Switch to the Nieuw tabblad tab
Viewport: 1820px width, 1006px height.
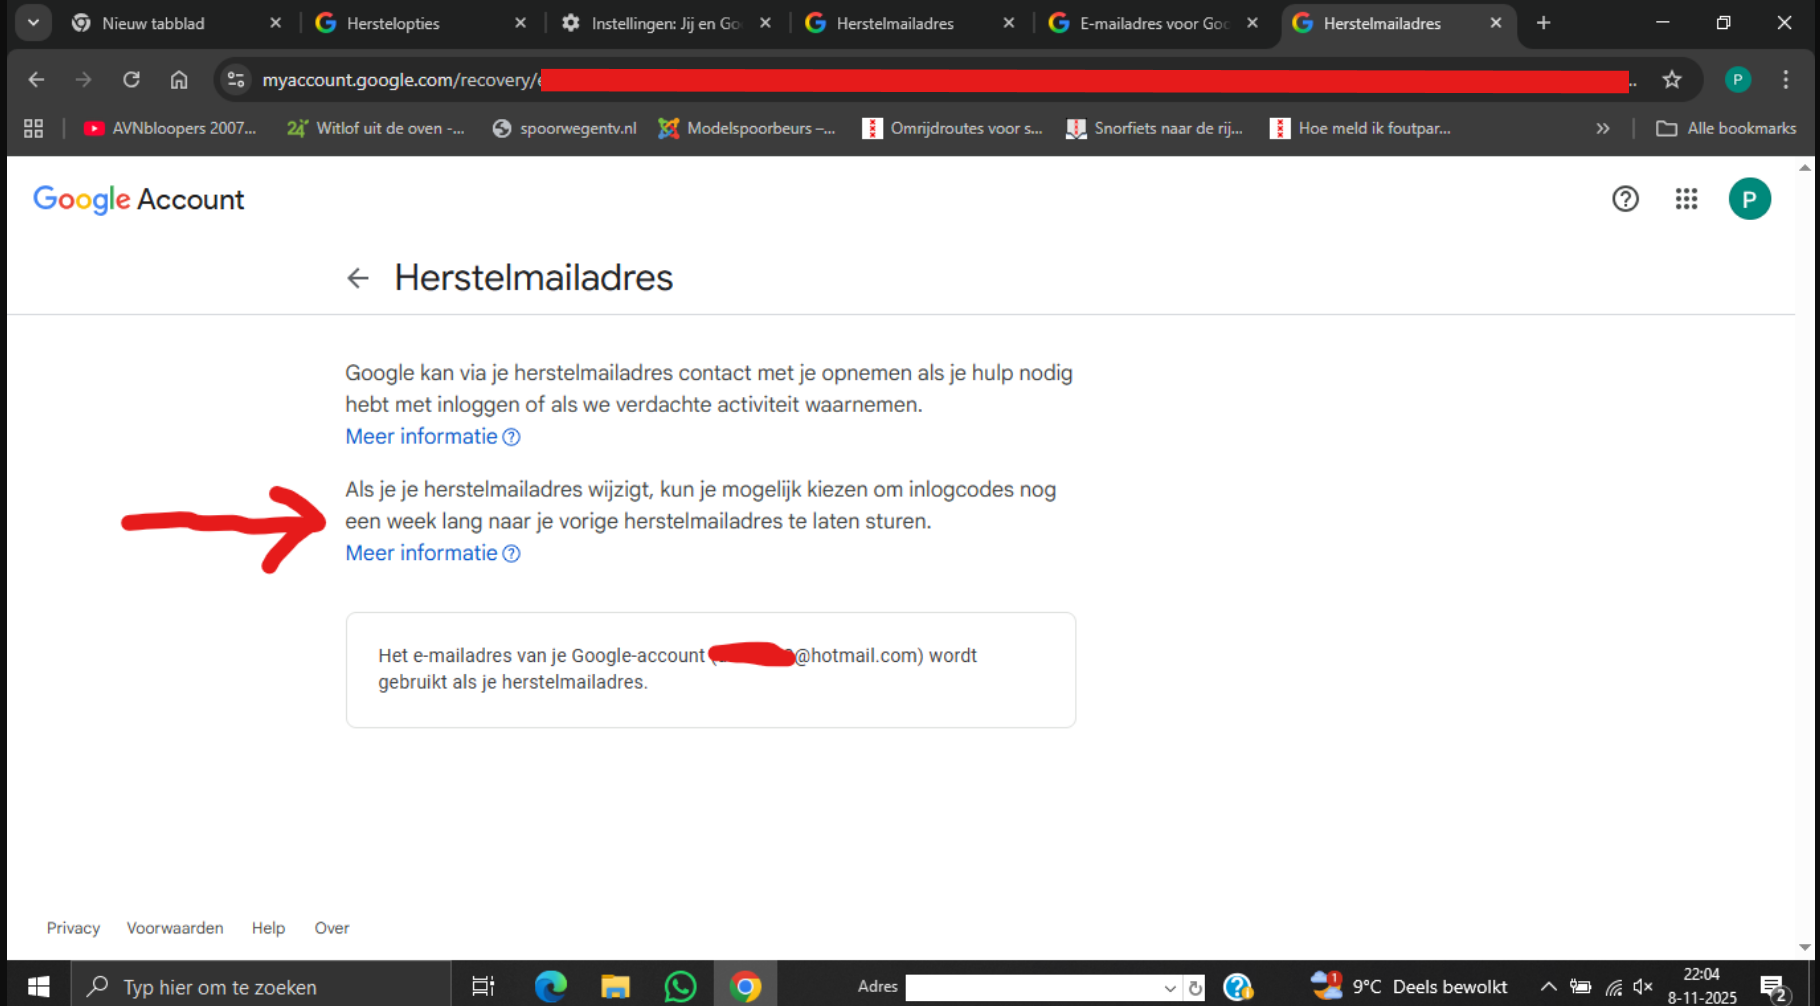[177, 23]
